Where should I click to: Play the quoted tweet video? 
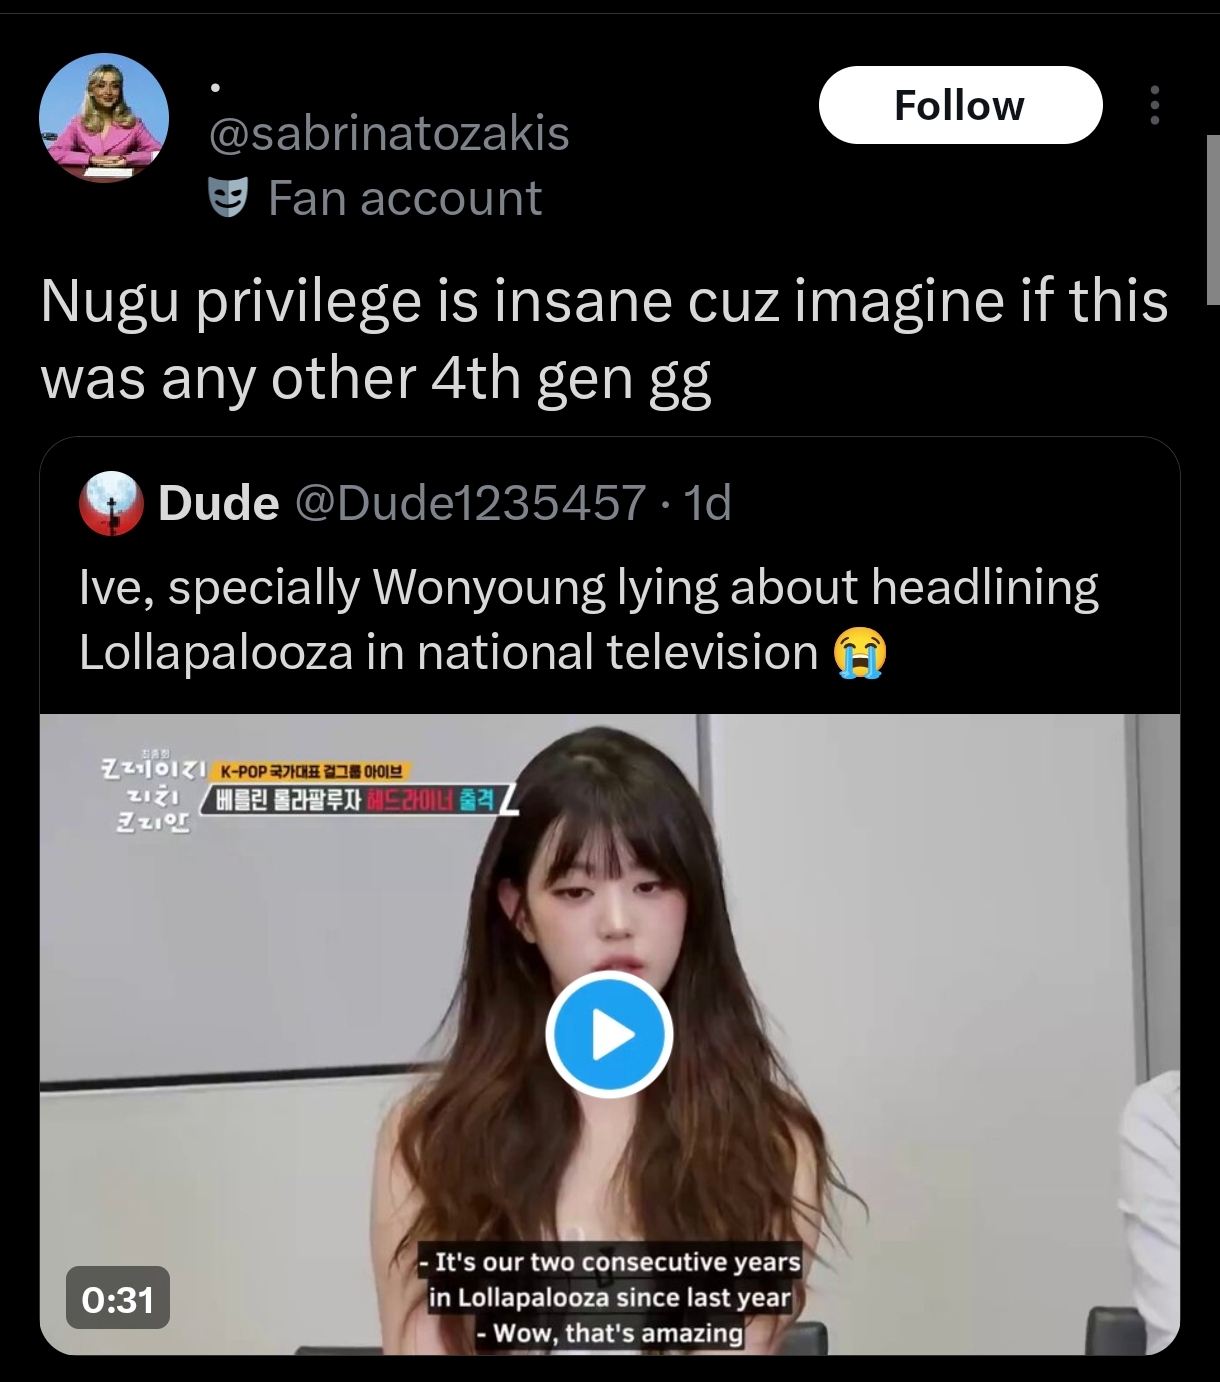pos(609,1035)
